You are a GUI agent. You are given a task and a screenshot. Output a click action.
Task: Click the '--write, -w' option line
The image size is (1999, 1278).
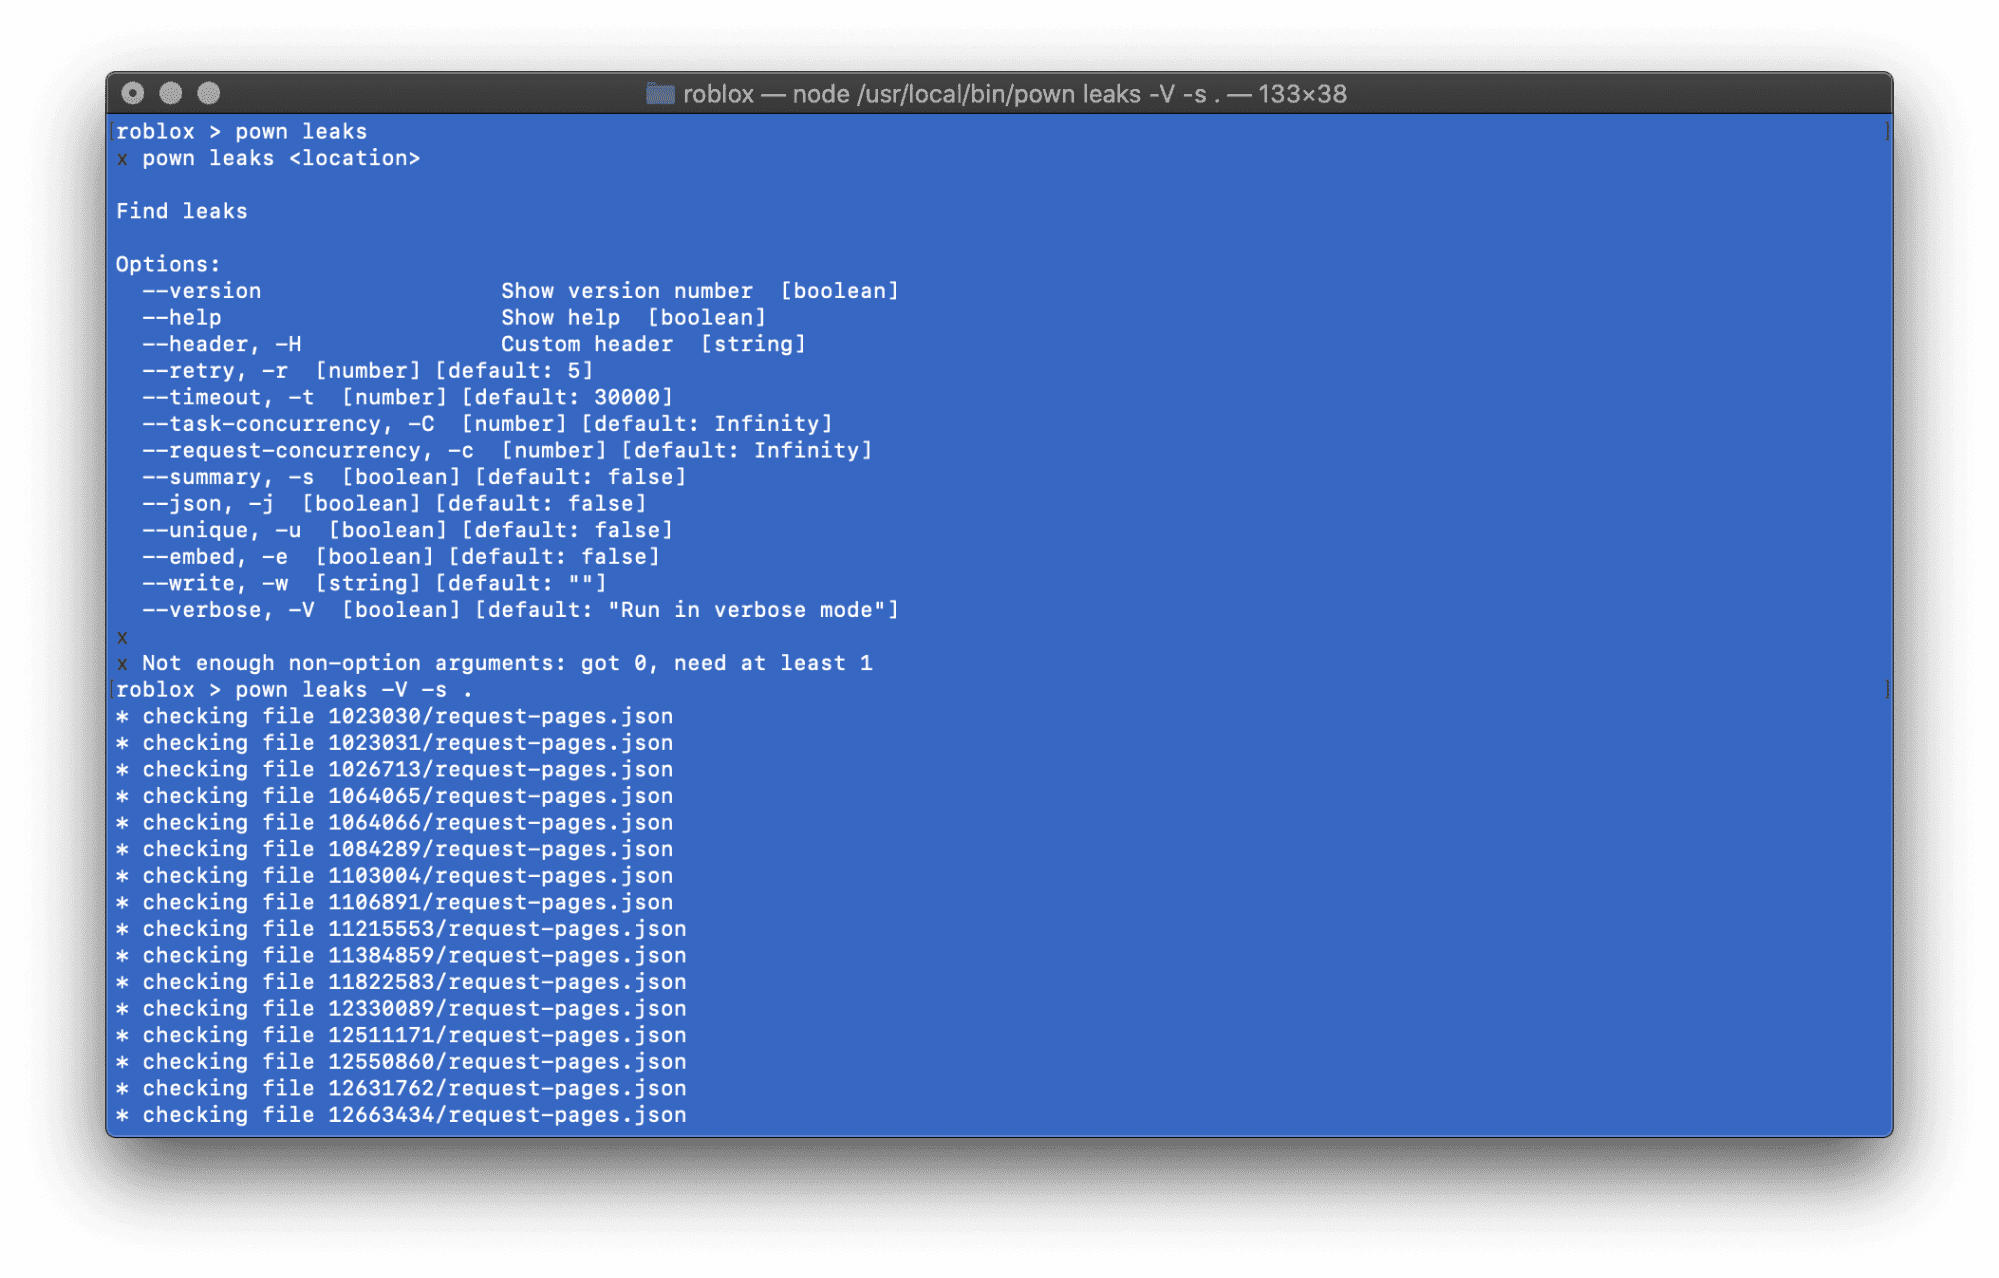[x=374, y=583]
